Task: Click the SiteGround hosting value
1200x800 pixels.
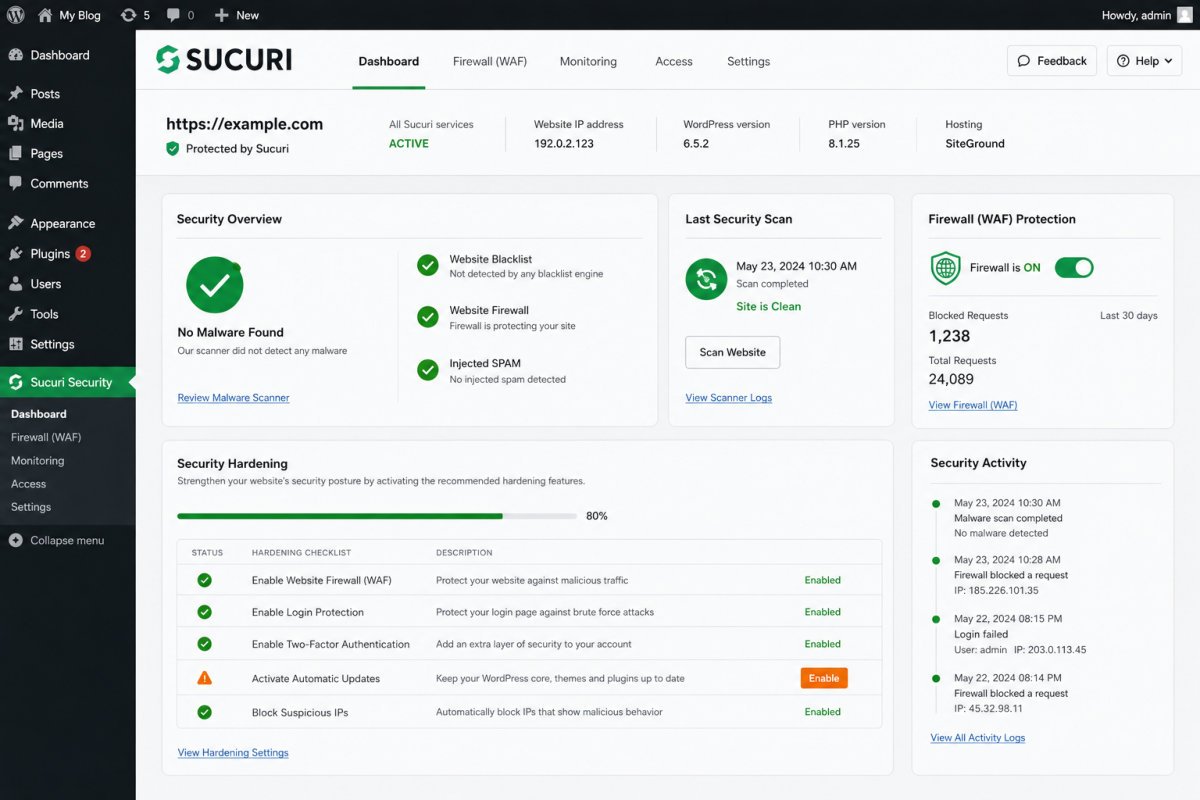Action: coord(975,144)
